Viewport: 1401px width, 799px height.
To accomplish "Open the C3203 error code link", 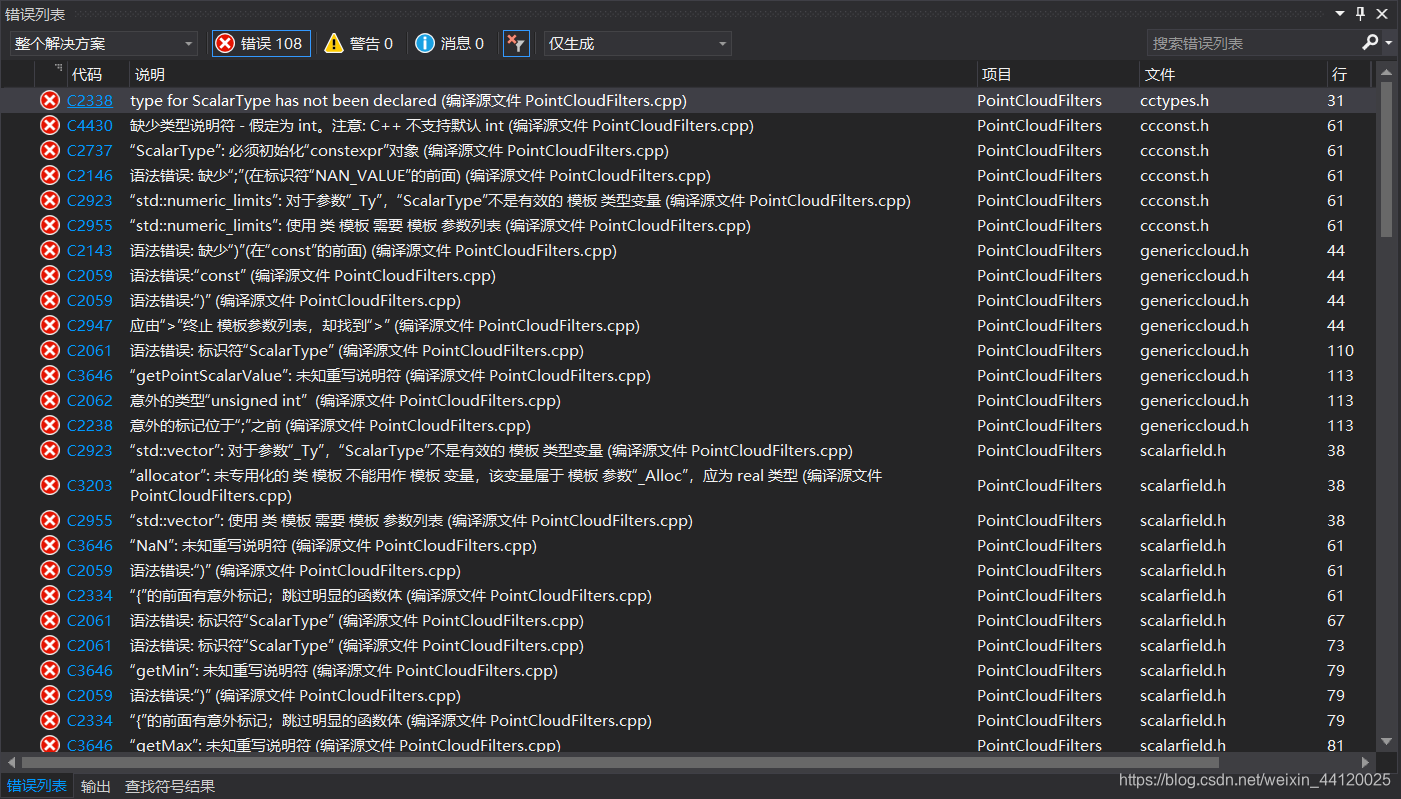I will (90, 485).
